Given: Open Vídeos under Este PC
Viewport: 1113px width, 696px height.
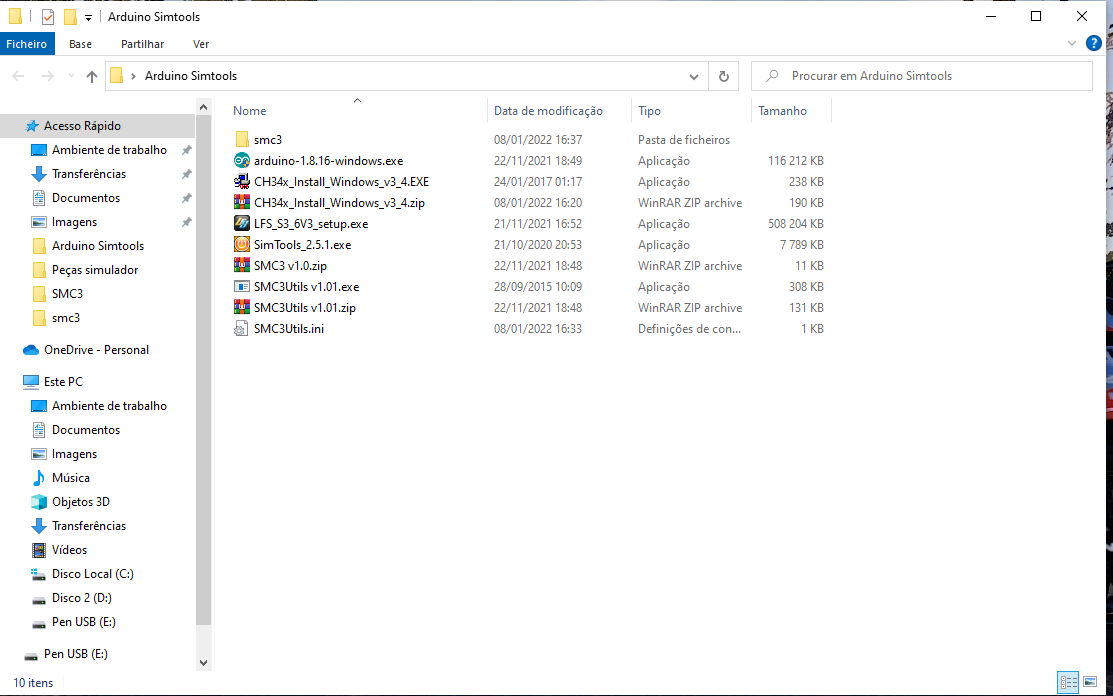Looking at the screenshot, I should coord(69,550).
